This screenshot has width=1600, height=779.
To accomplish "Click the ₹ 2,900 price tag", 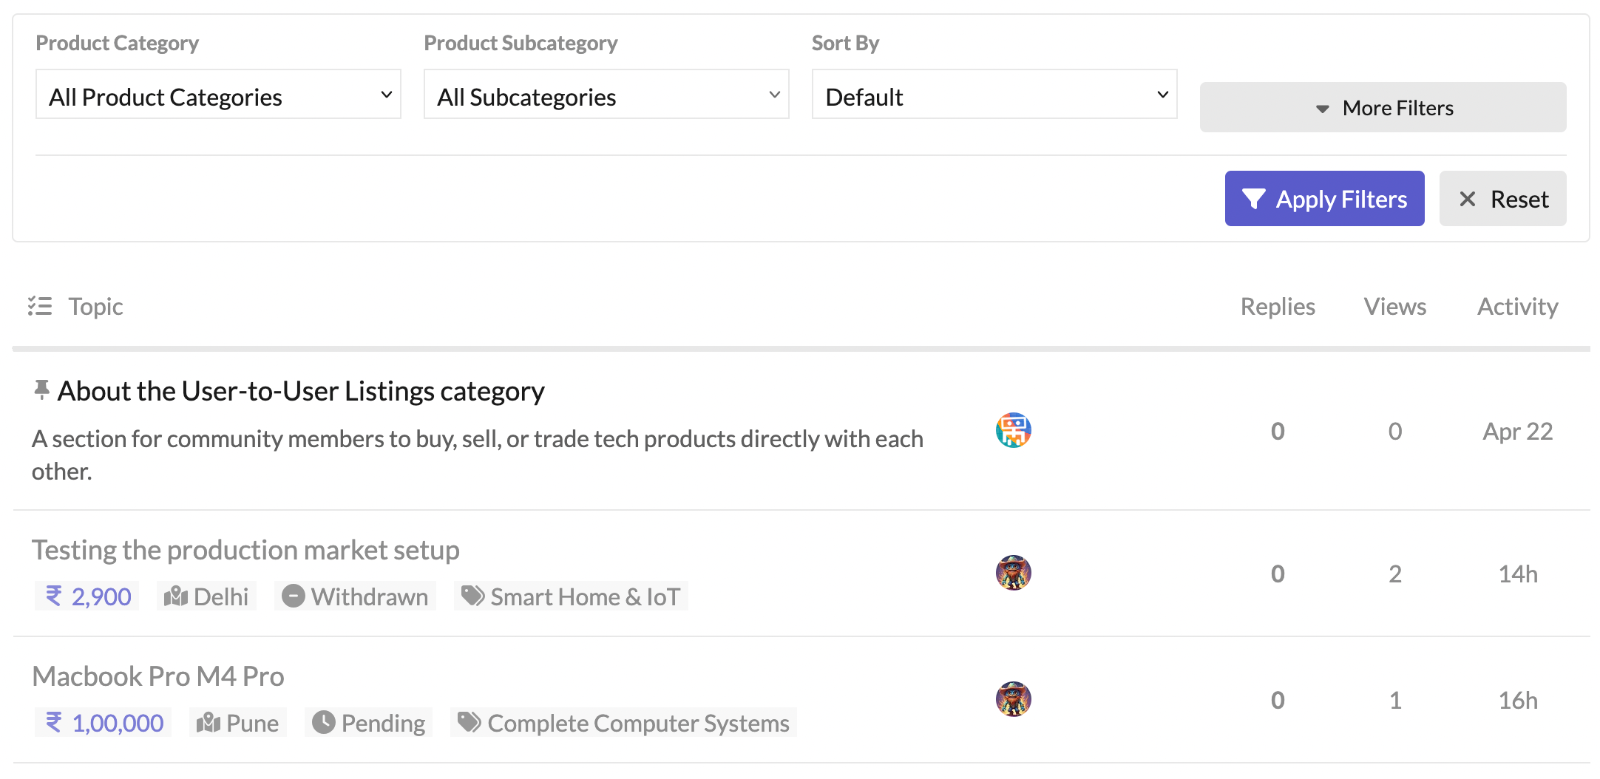I will (87, 597).
